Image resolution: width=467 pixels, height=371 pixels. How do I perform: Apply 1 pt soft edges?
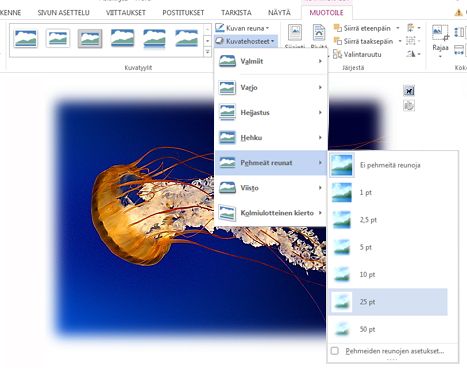[x=388, y=192]
